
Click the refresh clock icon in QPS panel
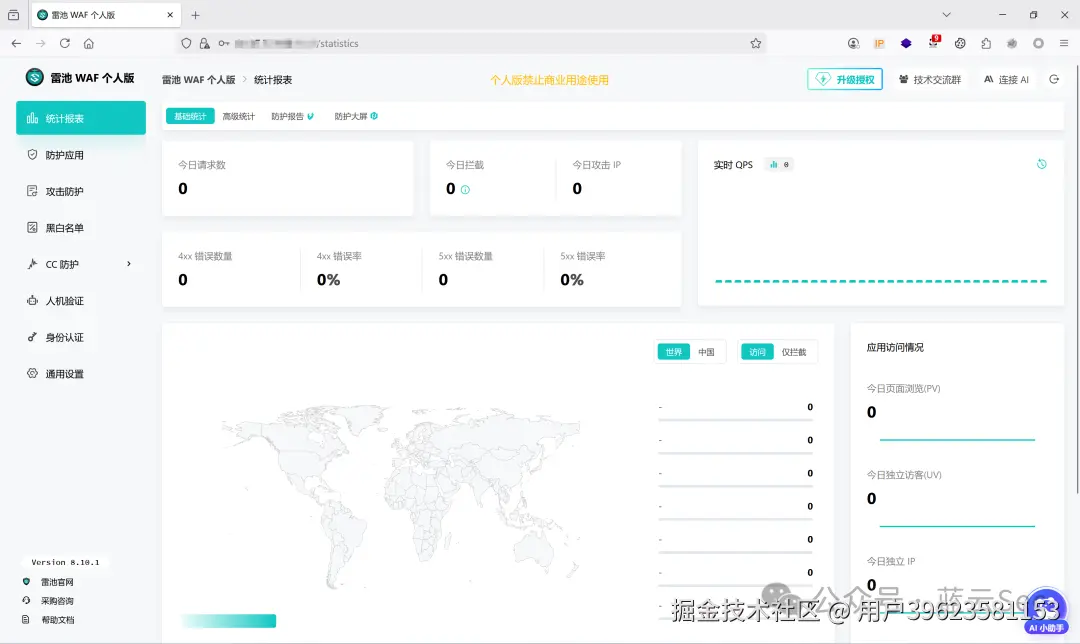tap(1041, 164)
